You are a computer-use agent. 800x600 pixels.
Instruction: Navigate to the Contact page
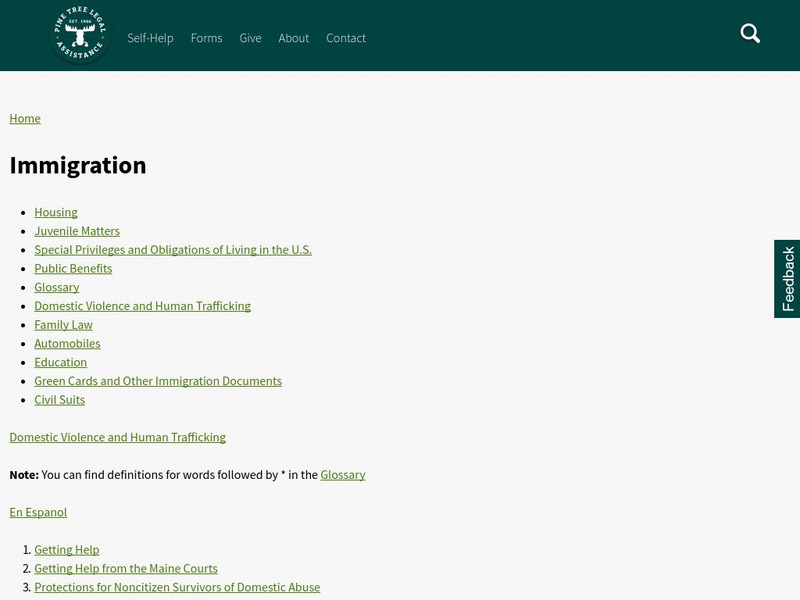click(x=346, y=38)
